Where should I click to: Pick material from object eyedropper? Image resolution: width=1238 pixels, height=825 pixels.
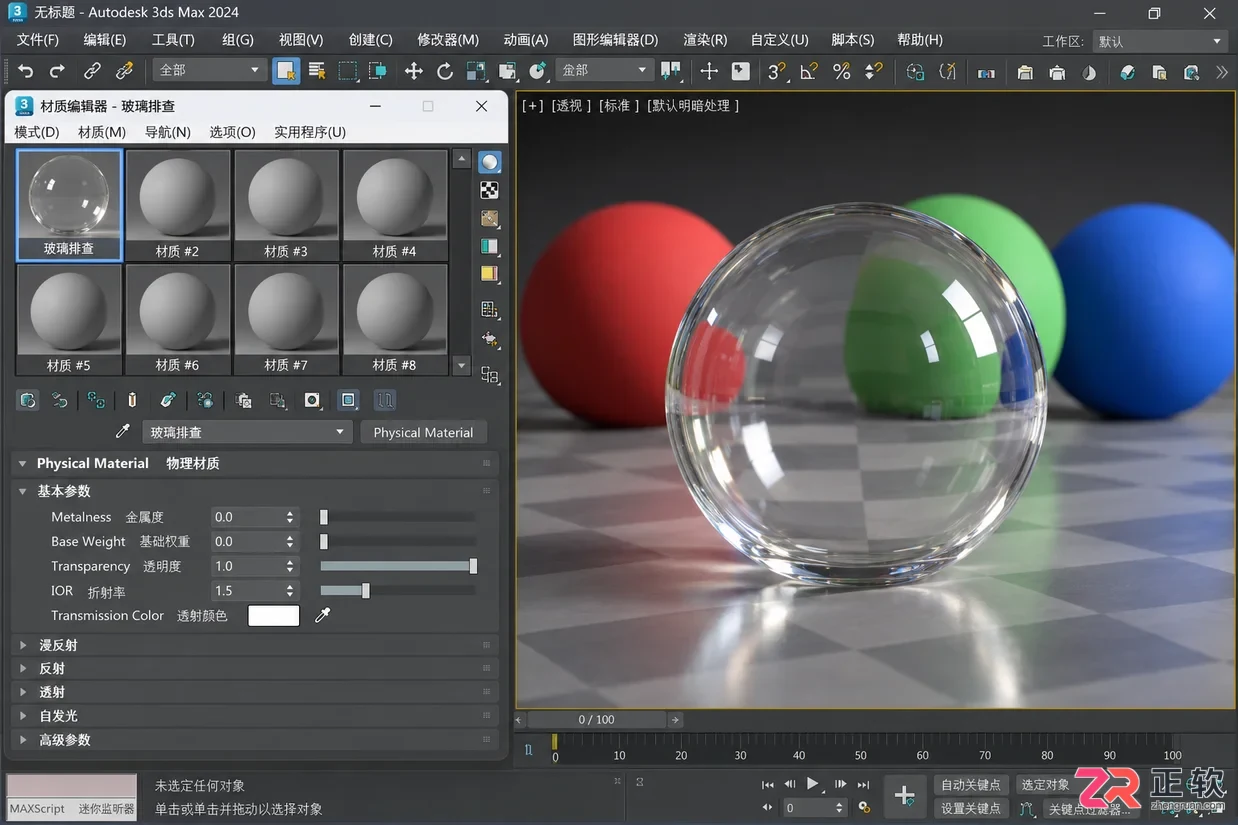123,432
